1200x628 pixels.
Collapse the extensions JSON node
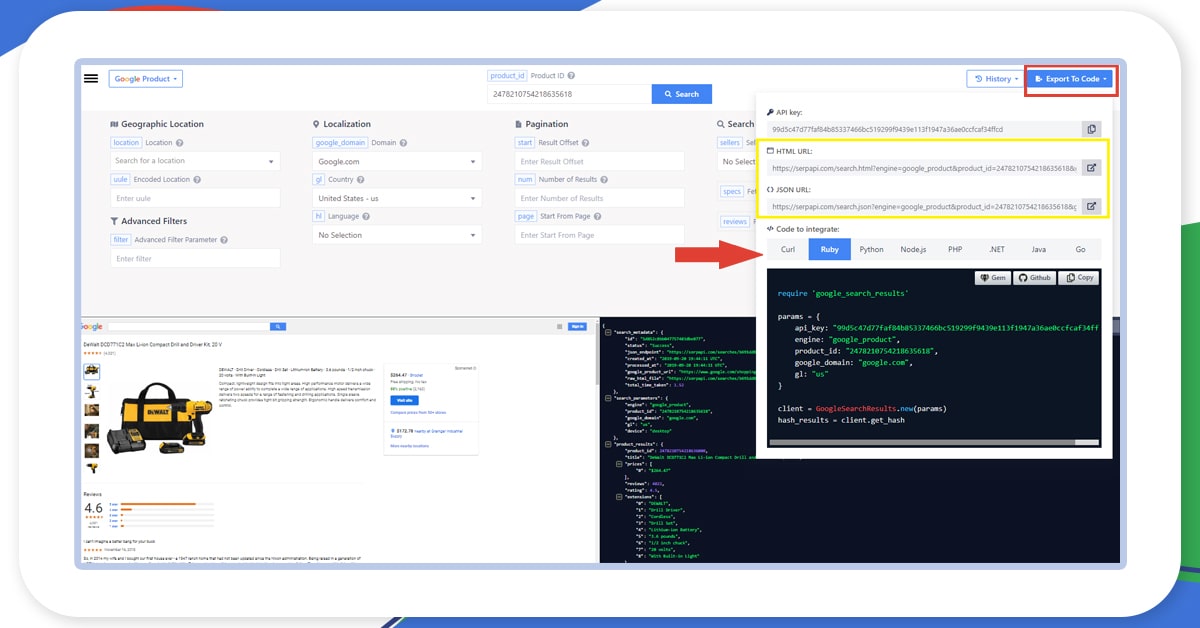620,496
